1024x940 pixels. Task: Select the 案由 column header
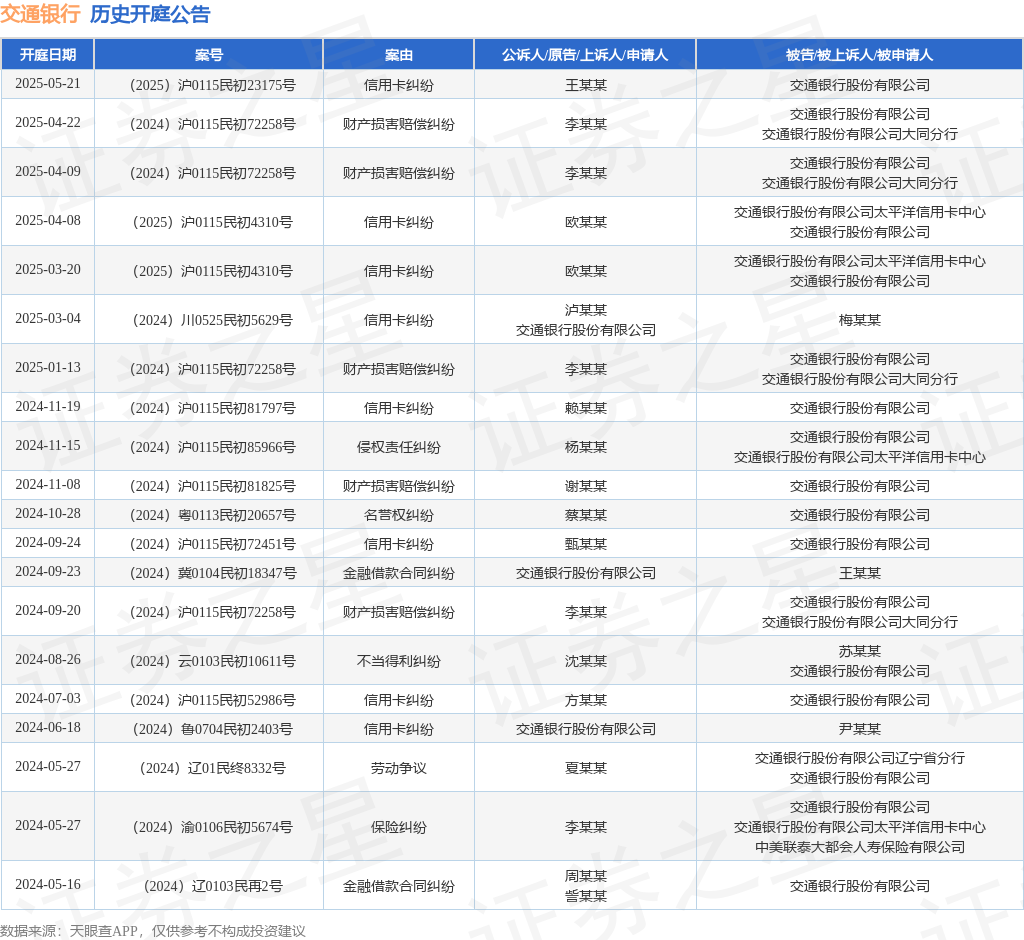[x=398, y=55]
